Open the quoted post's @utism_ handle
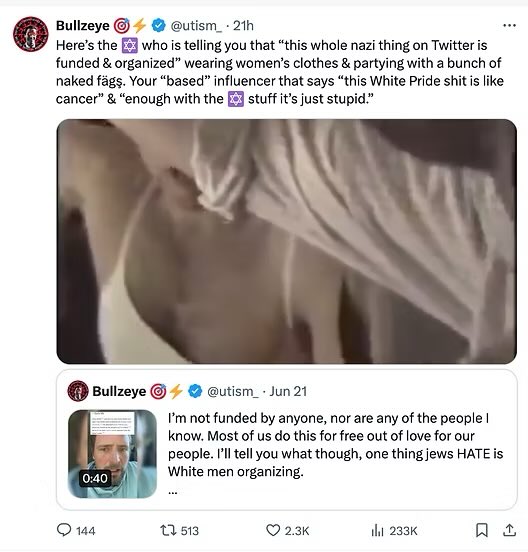Image resolution: width=528 pixels, height=552 pixels. coord(233,391)
